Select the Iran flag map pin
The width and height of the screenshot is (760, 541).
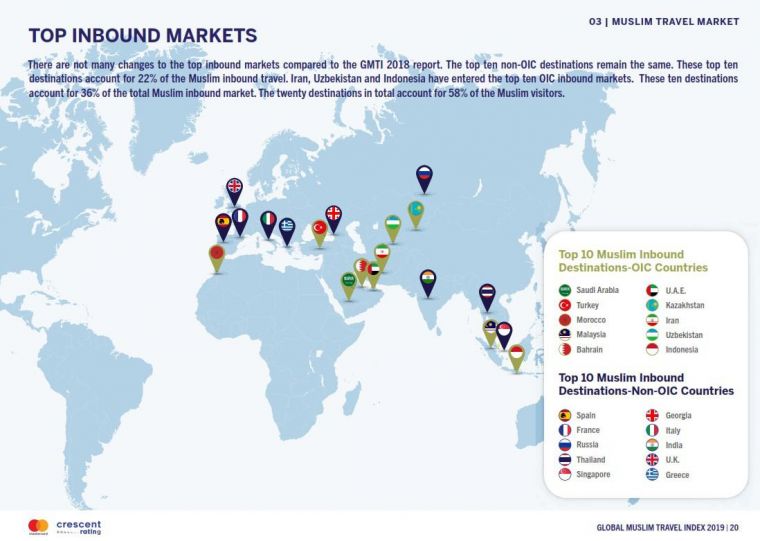(x=382, y=256)
